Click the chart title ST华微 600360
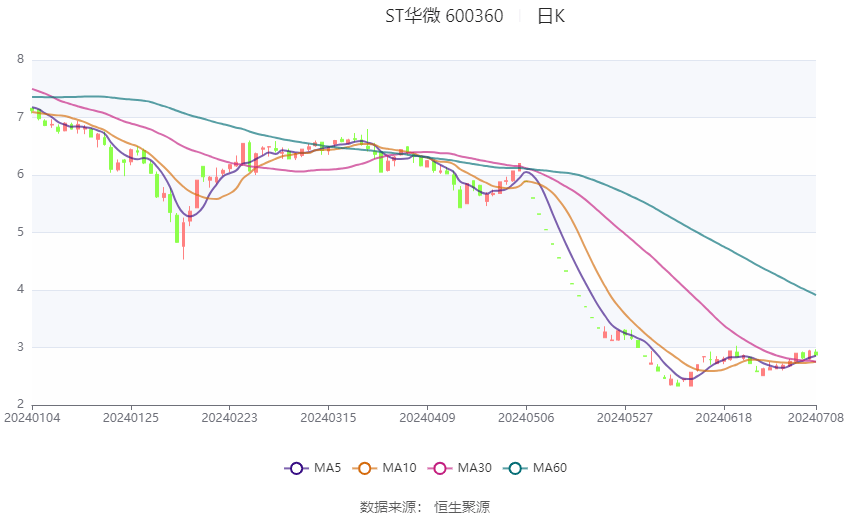850x517 pixels. click(445, 16)
